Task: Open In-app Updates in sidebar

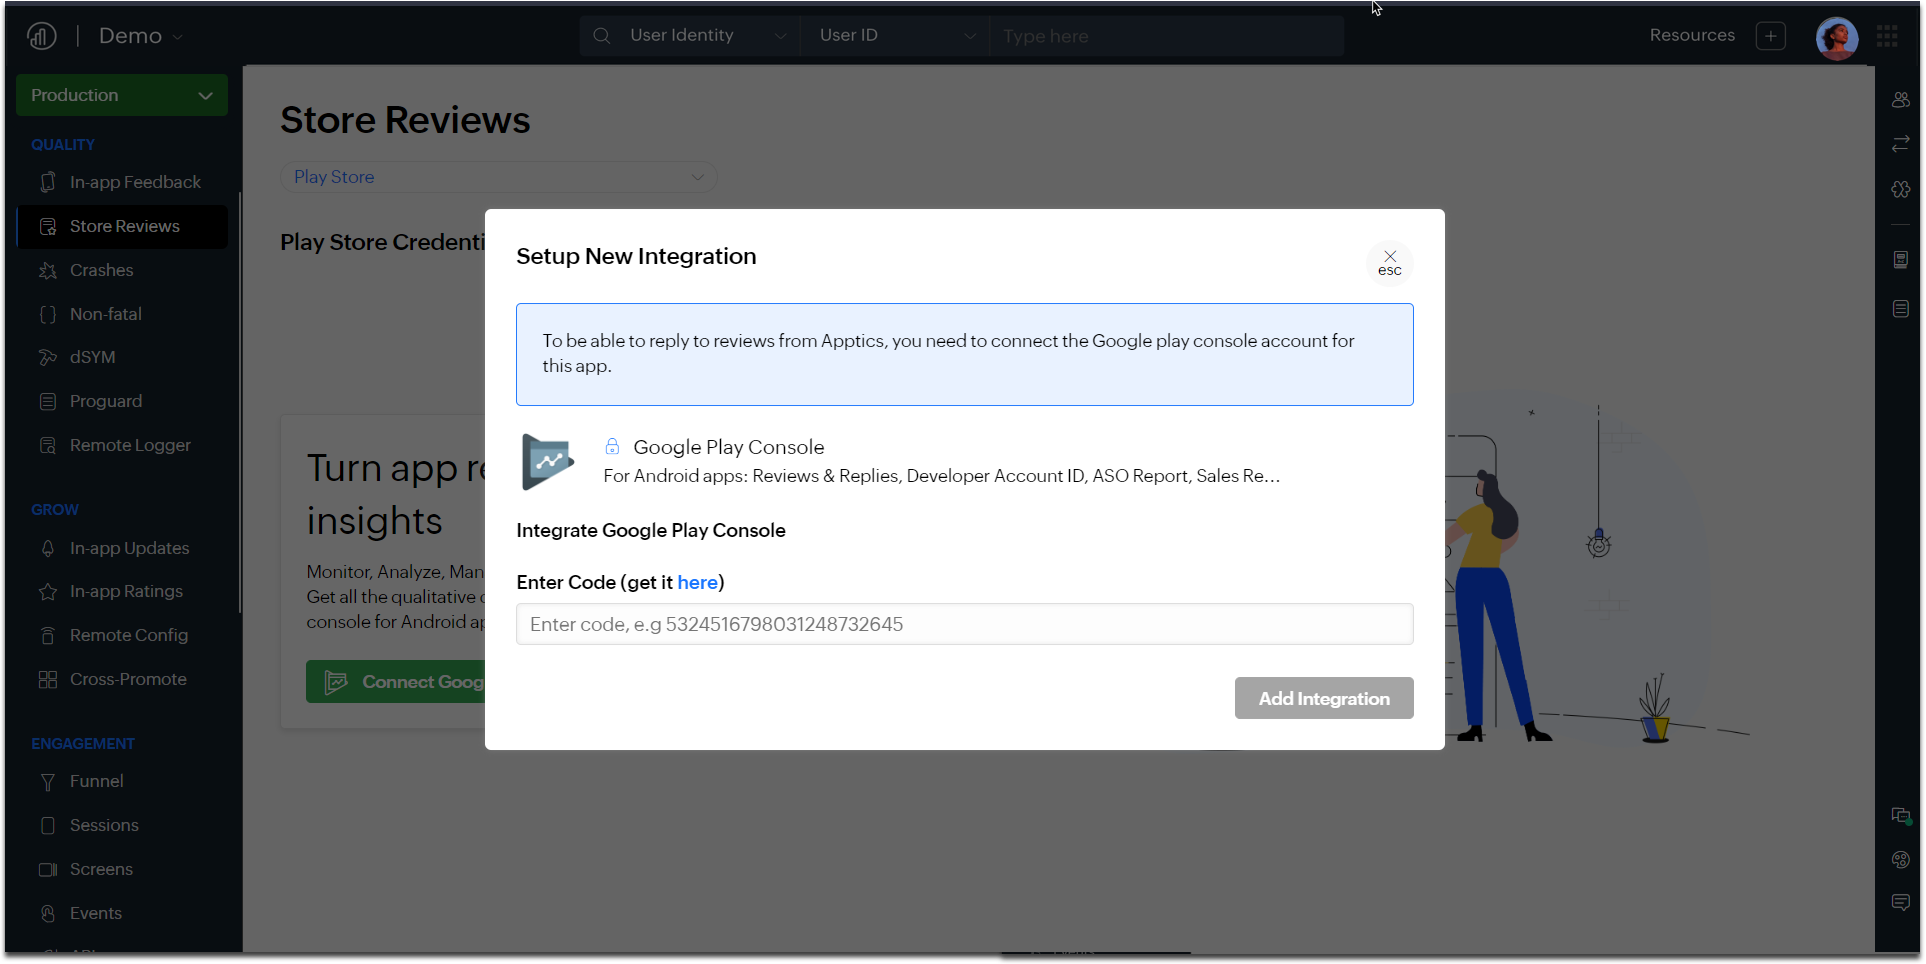Action: pos(122,548)
